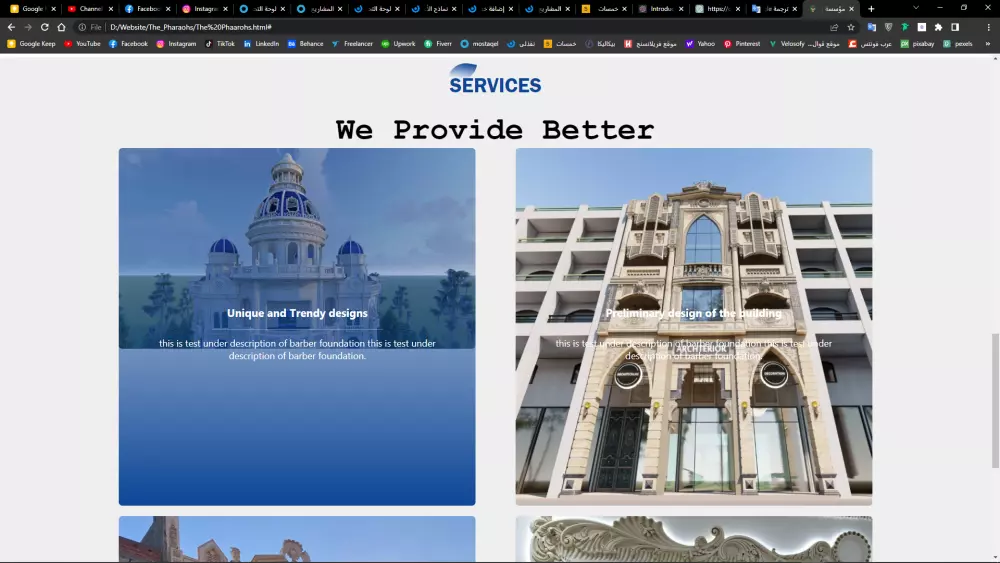This screenshot has width=1000, height=563.
Task: Bookmark this page with the star icon
Action: [x=851, y=27]
